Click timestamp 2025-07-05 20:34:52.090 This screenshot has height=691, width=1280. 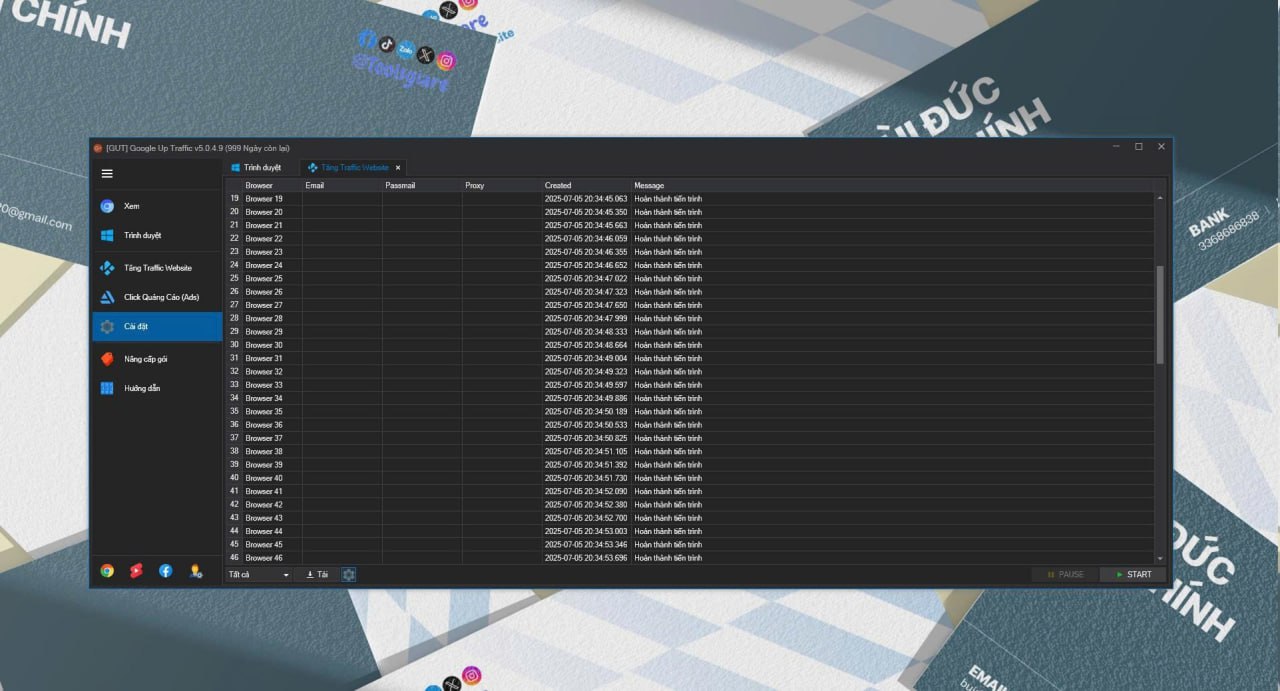click(x=586, y=491)
